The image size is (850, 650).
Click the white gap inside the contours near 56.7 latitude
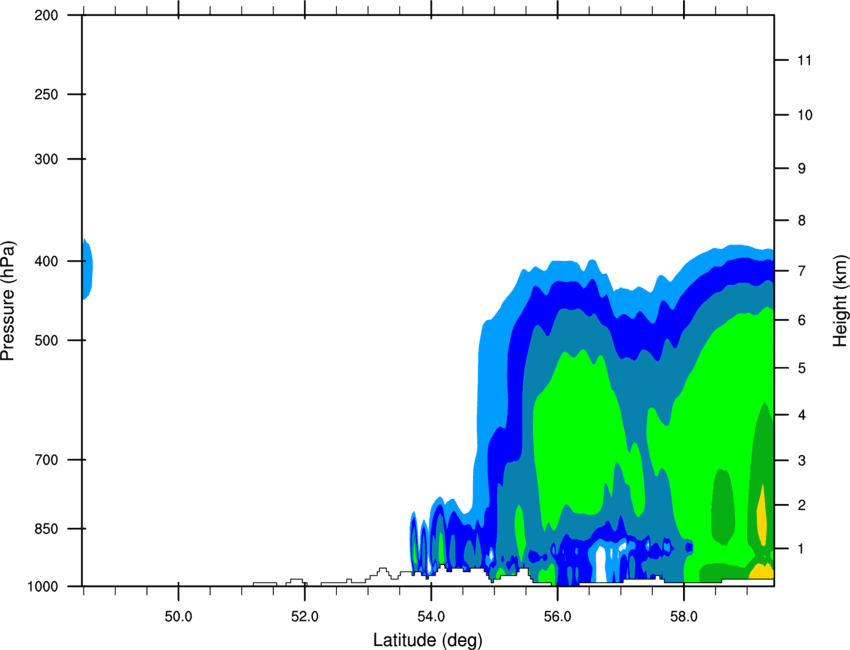click(601, 565)
